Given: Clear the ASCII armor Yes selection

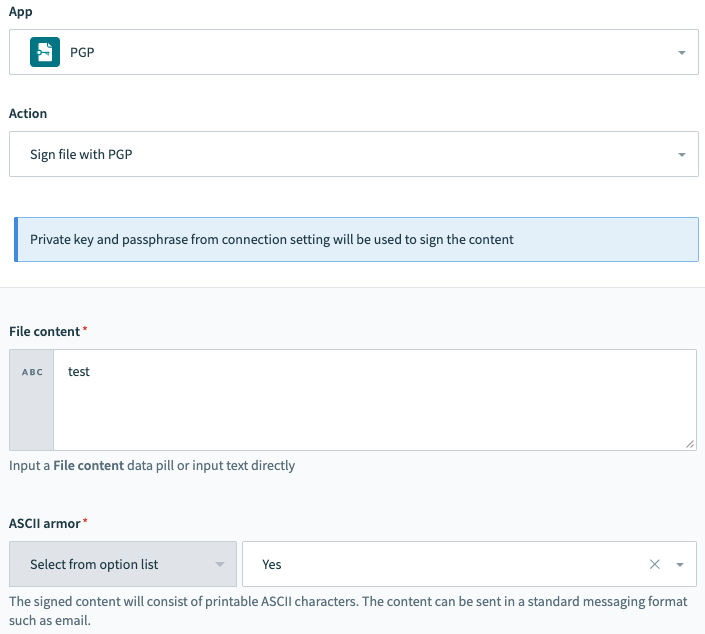Looking at the screenshot, I should point(655,564).
